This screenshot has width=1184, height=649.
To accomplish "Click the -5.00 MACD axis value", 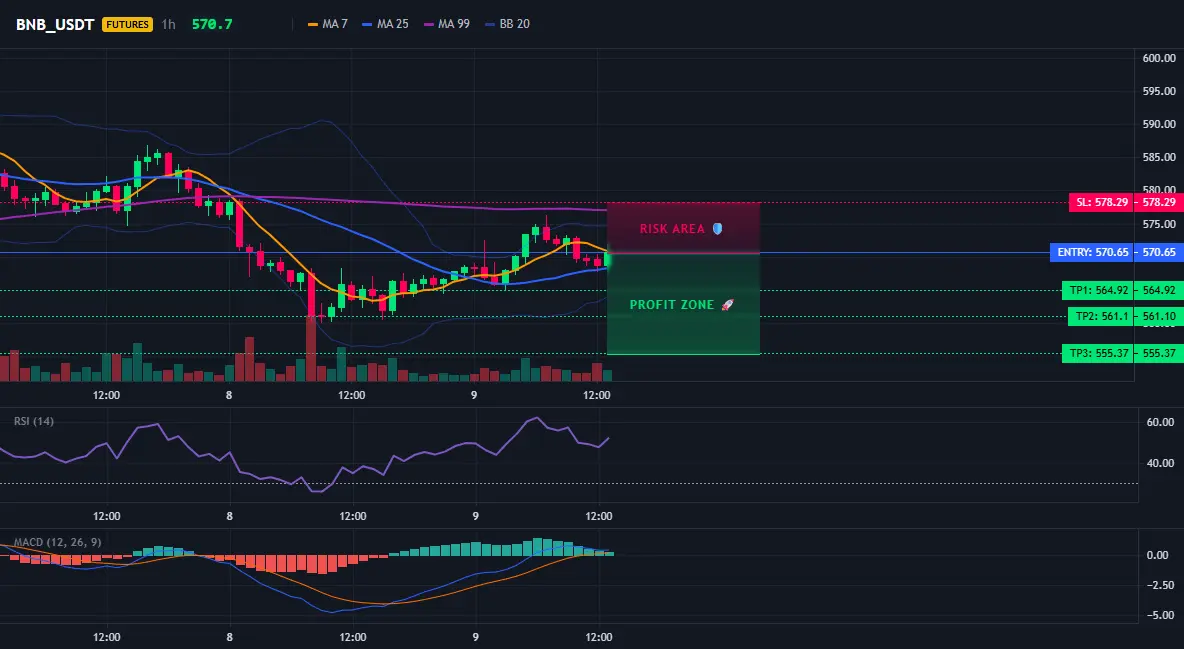I will [1159, 616].
